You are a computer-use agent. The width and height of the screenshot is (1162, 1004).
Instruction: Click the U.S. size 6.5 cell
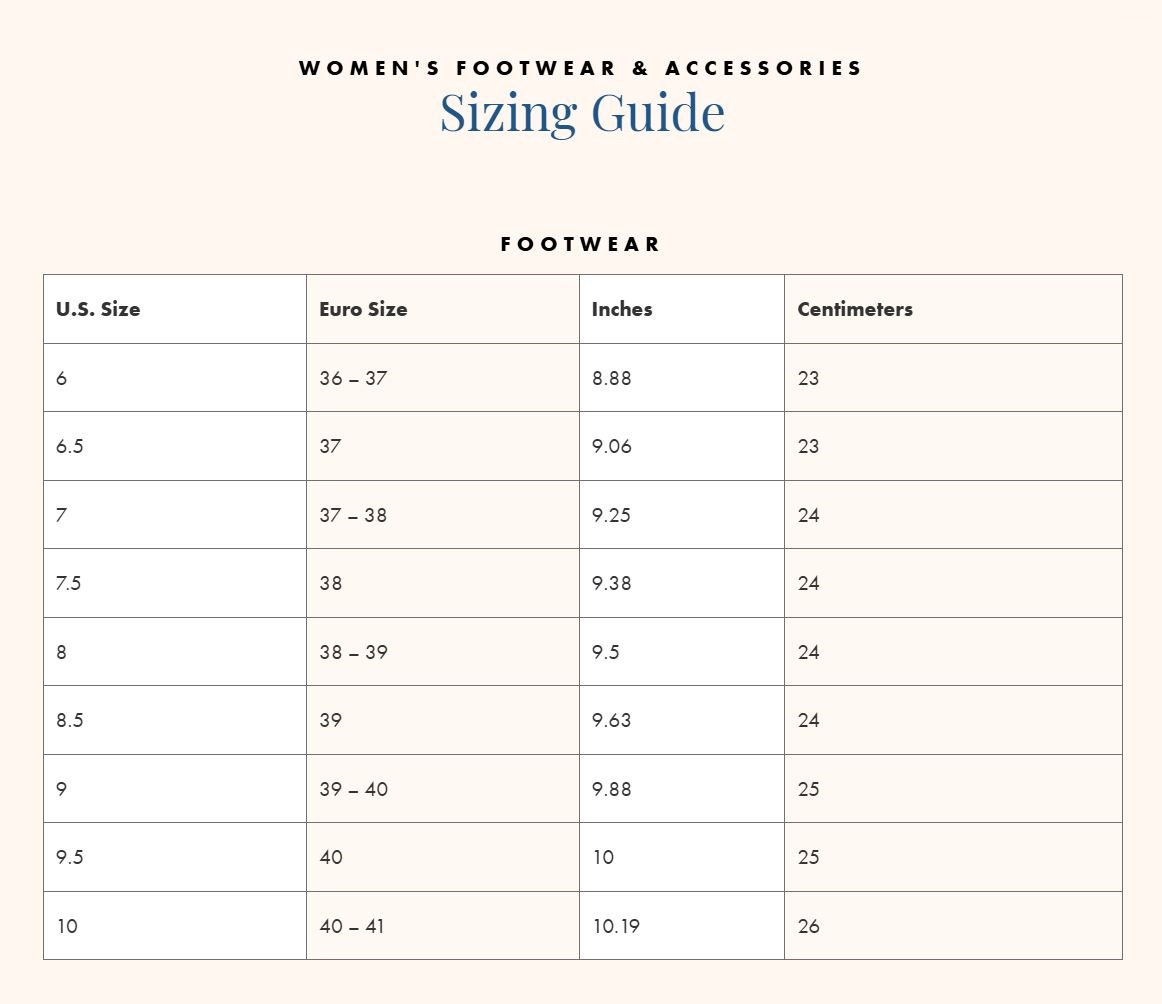point(70,446)
